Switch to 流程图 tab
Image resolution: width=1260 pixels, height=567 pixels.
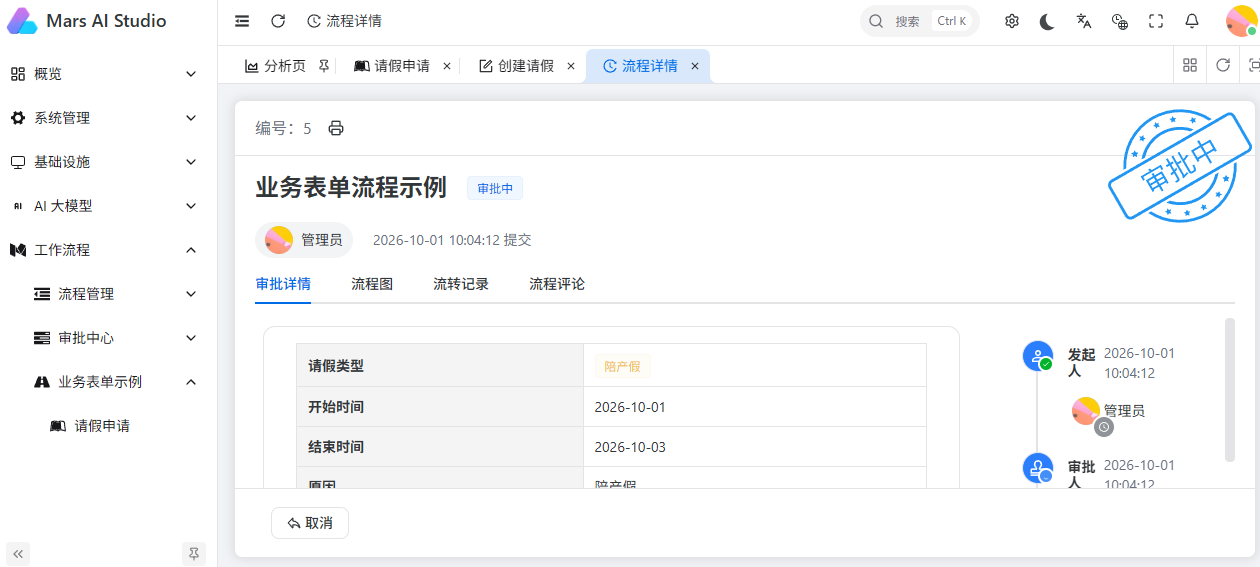(372, 284)
